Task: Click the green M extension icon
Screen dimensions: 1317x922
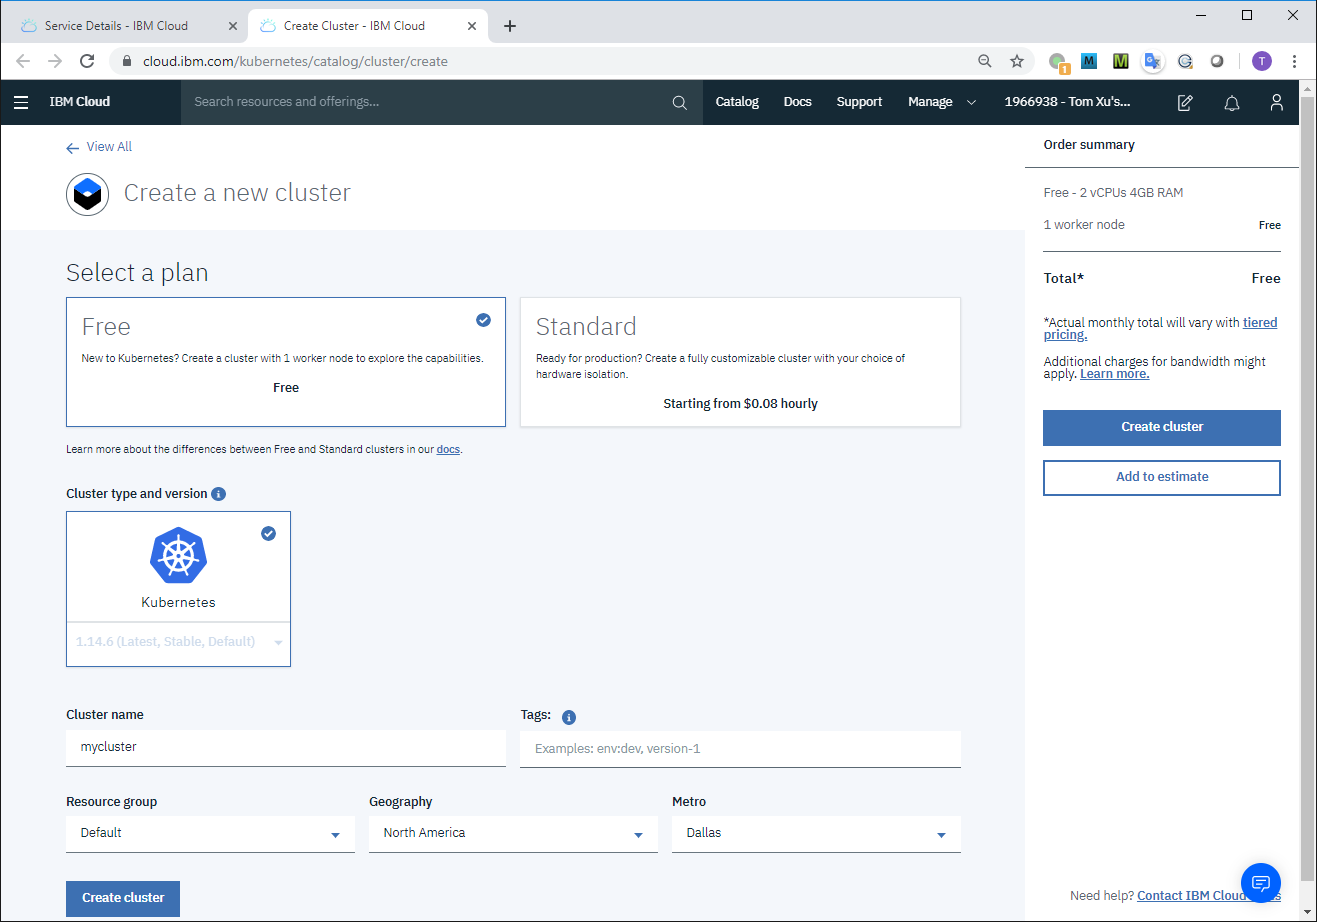Action: point(1121,61)
